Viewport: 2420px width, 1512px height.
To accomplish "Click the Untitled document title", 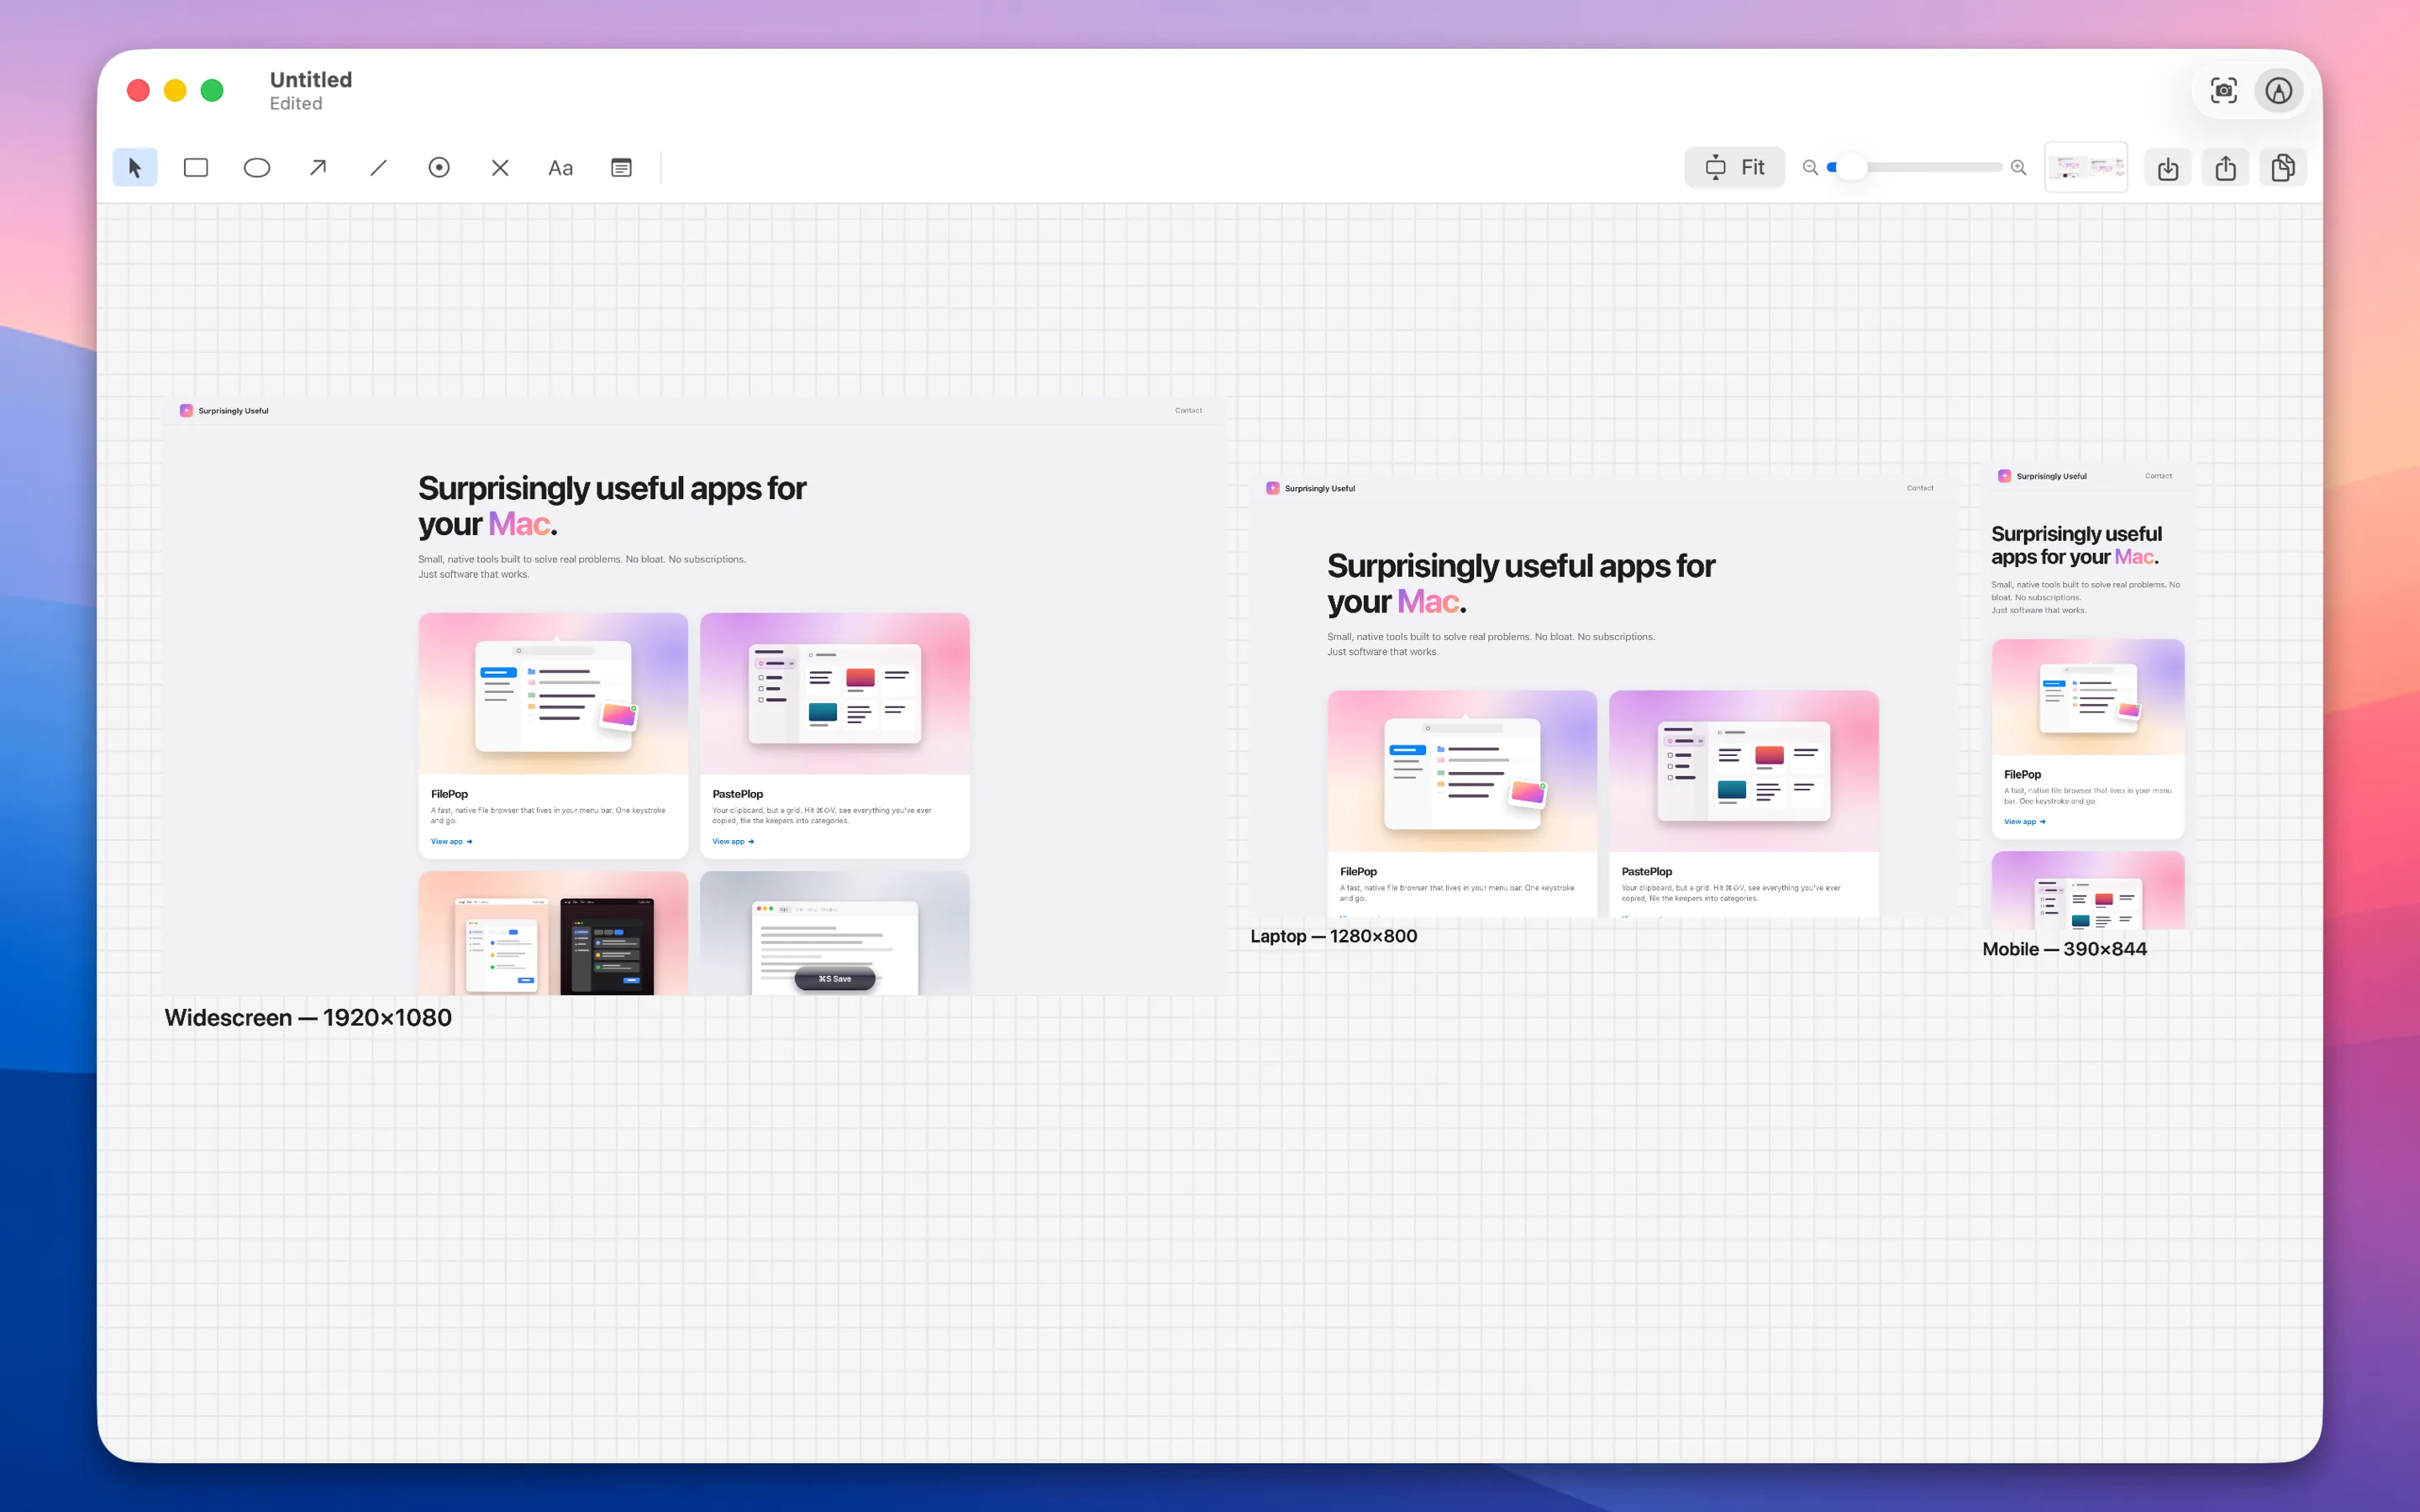I will pos(311,79).
